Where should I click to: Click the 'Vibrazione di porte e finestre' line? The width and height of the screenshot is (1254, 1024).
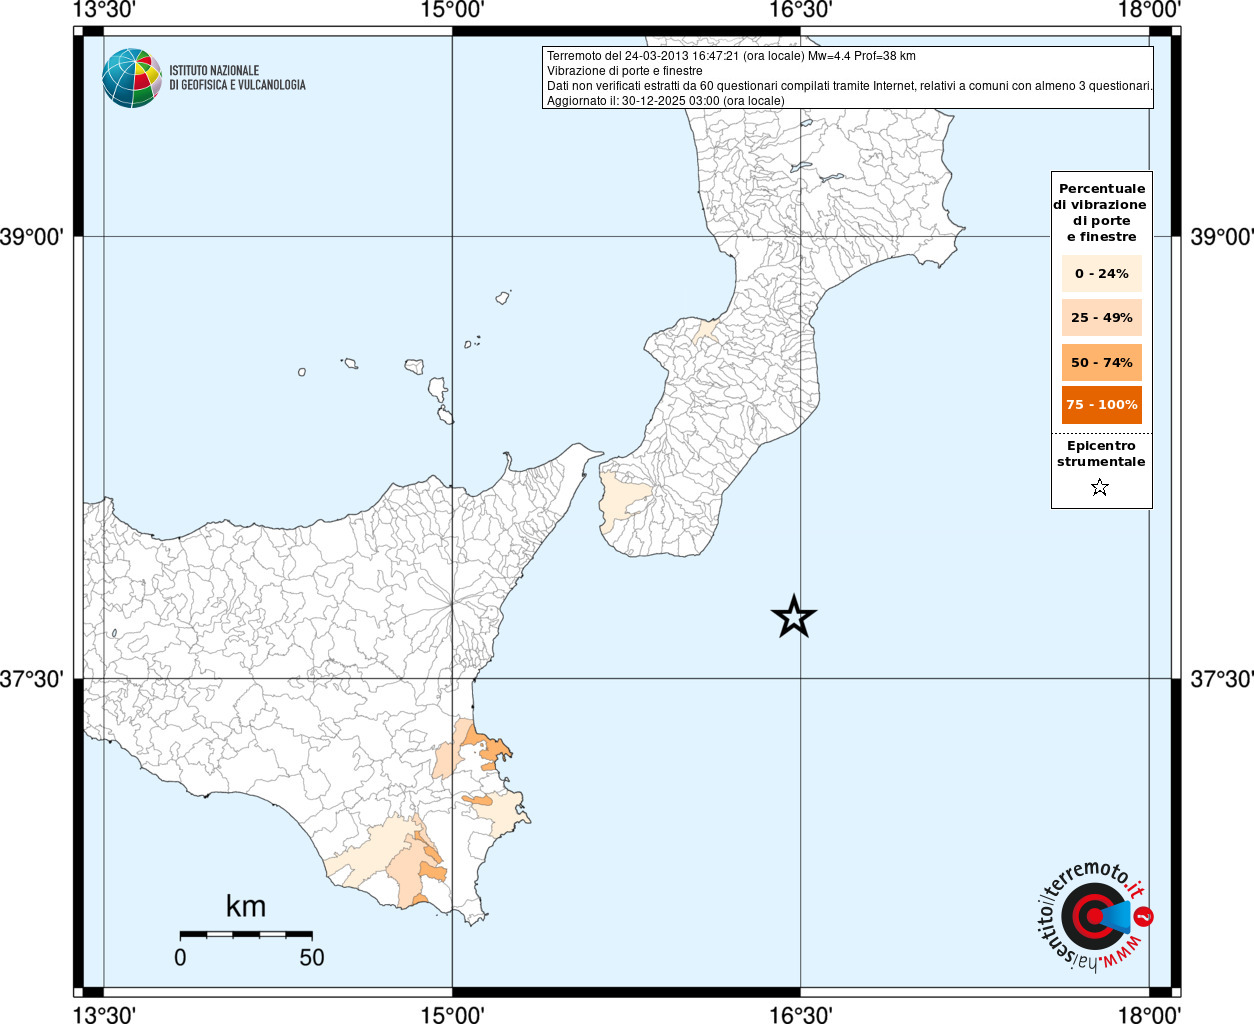pos(625,71)
